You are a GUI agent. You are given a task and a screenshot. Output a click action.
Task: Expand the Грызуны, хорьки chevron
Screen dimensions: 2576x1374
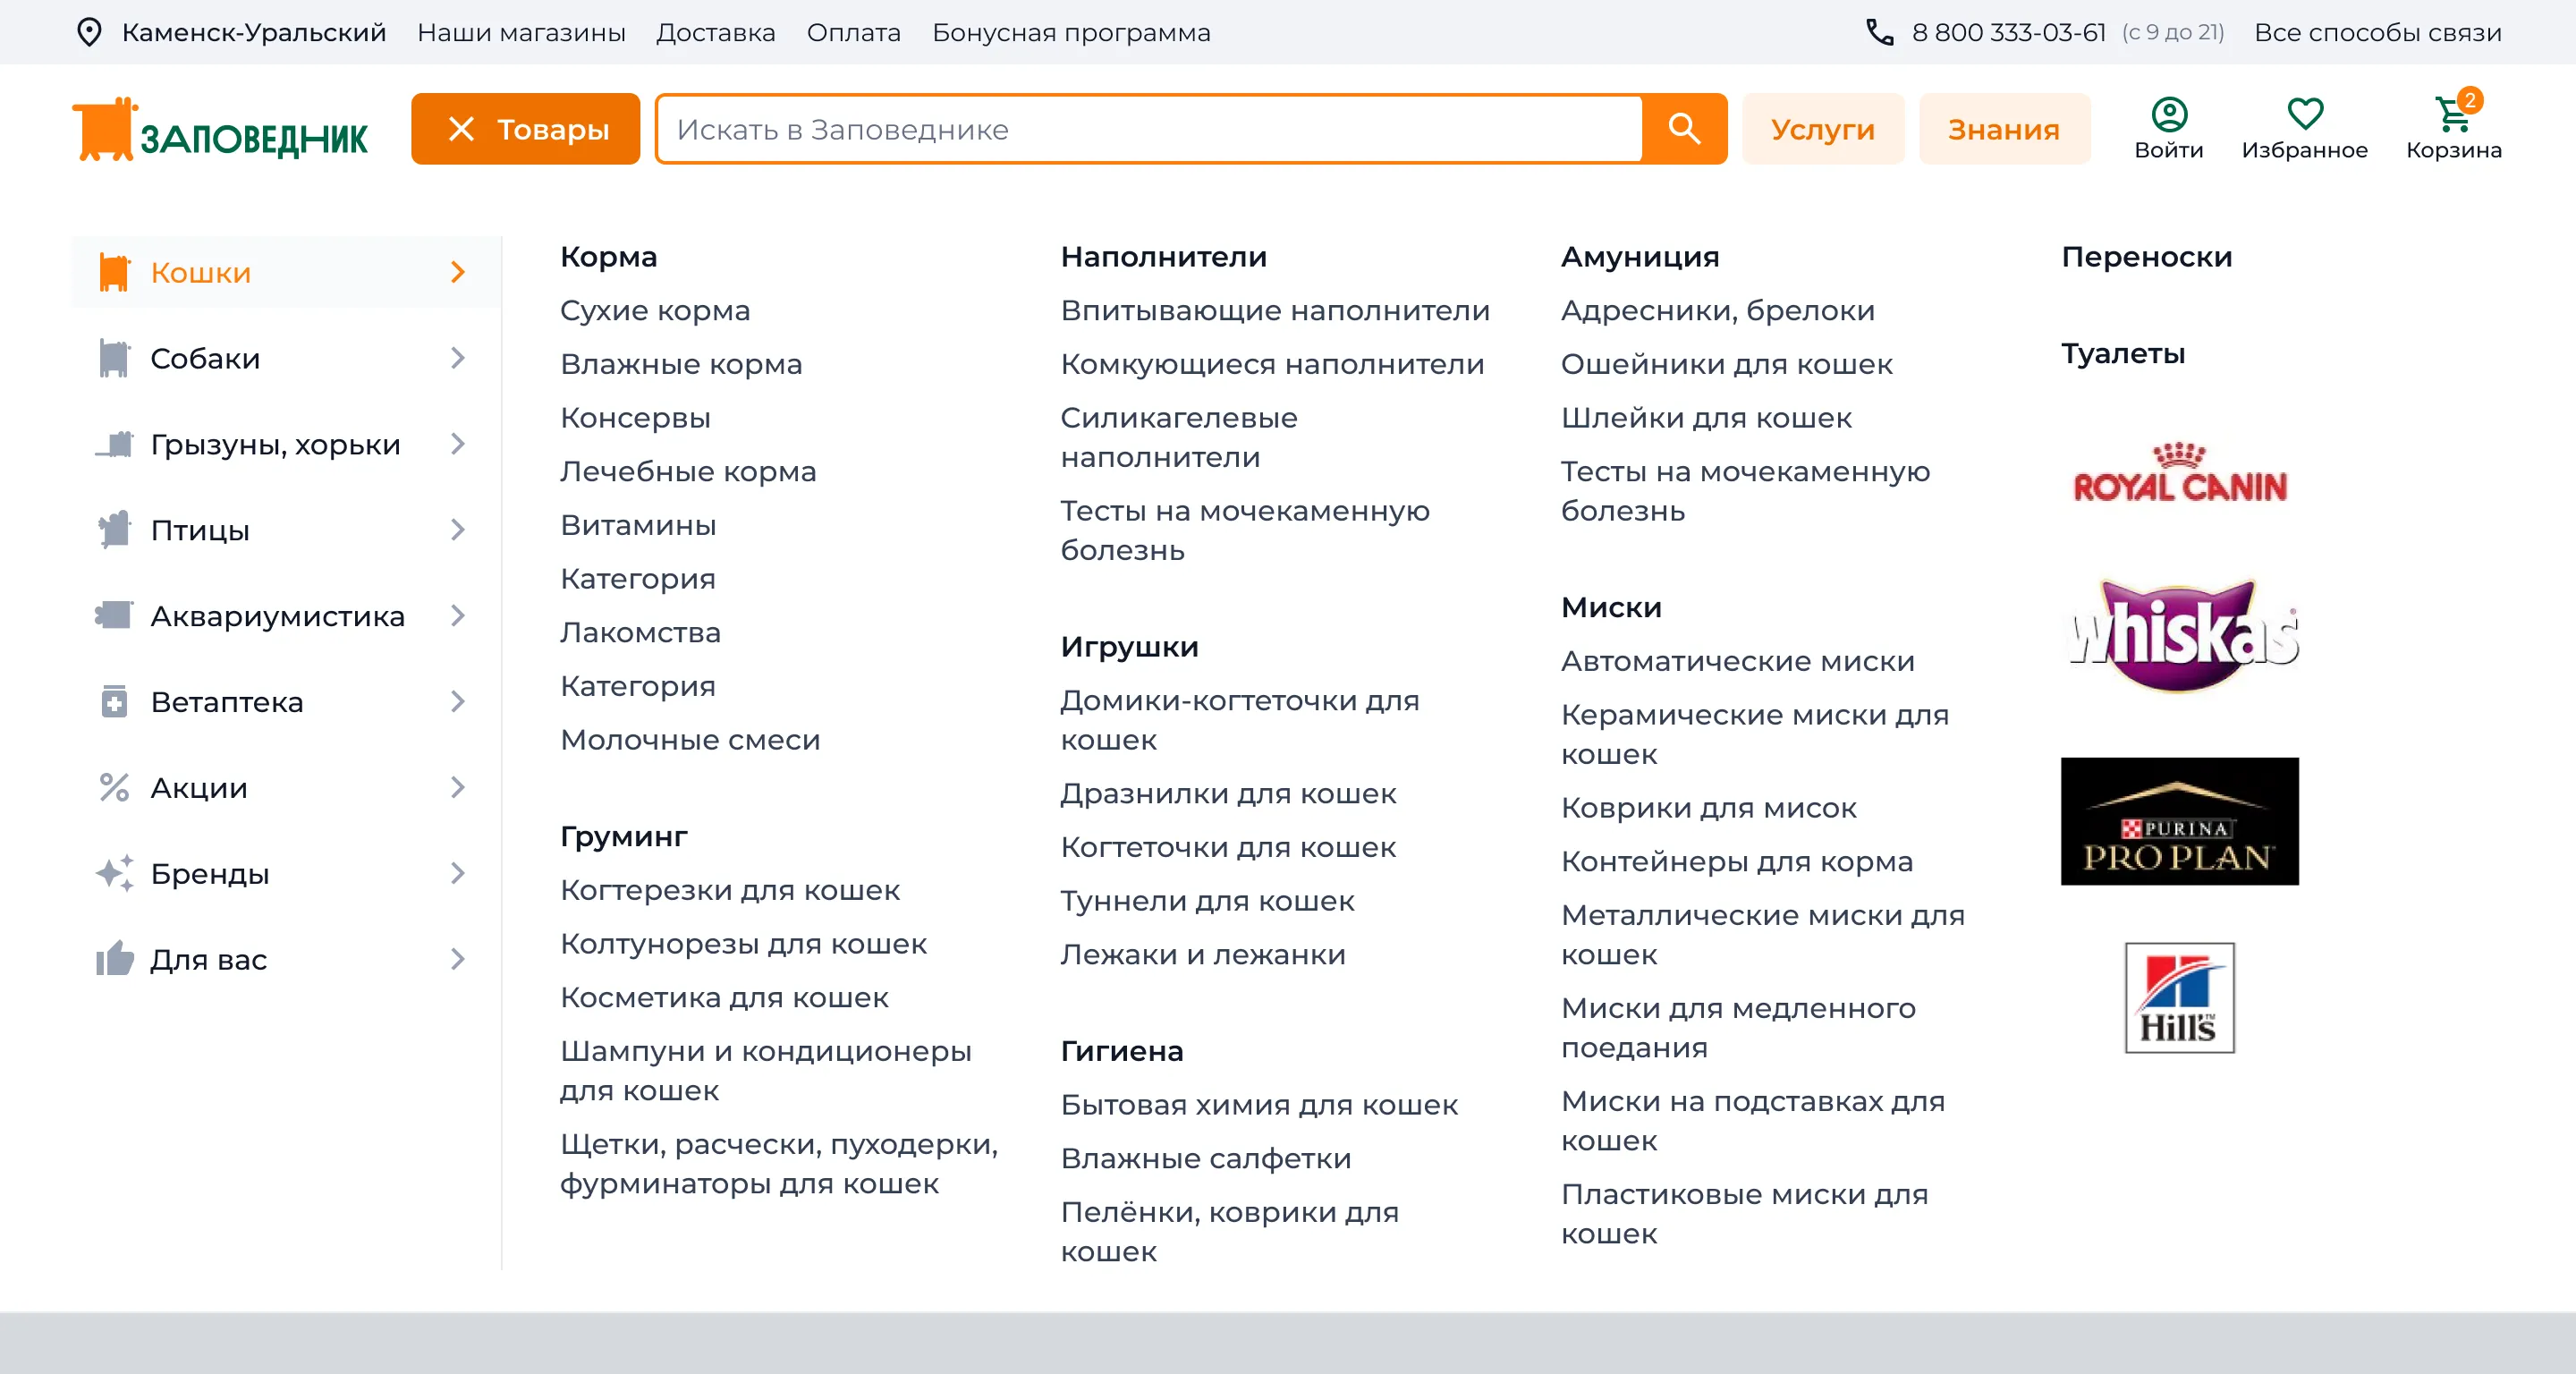click(457, 444)
